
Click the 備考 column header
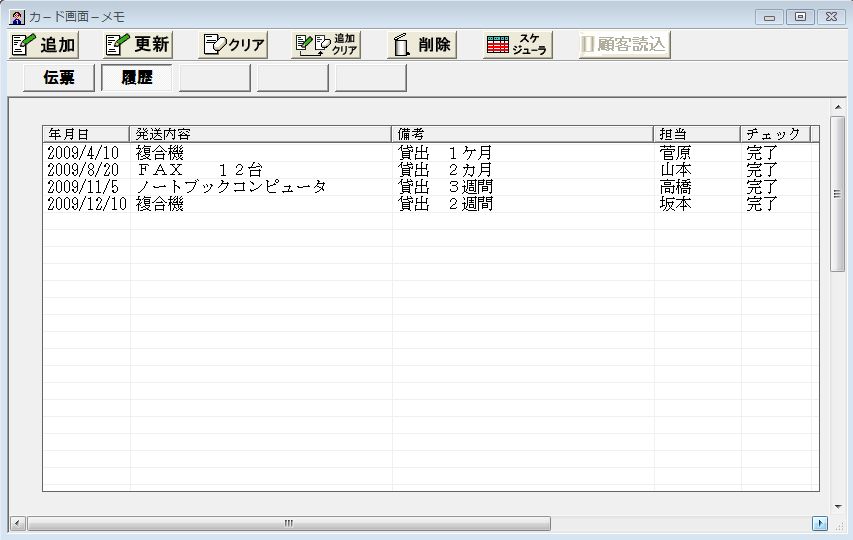tap(522, 134)
